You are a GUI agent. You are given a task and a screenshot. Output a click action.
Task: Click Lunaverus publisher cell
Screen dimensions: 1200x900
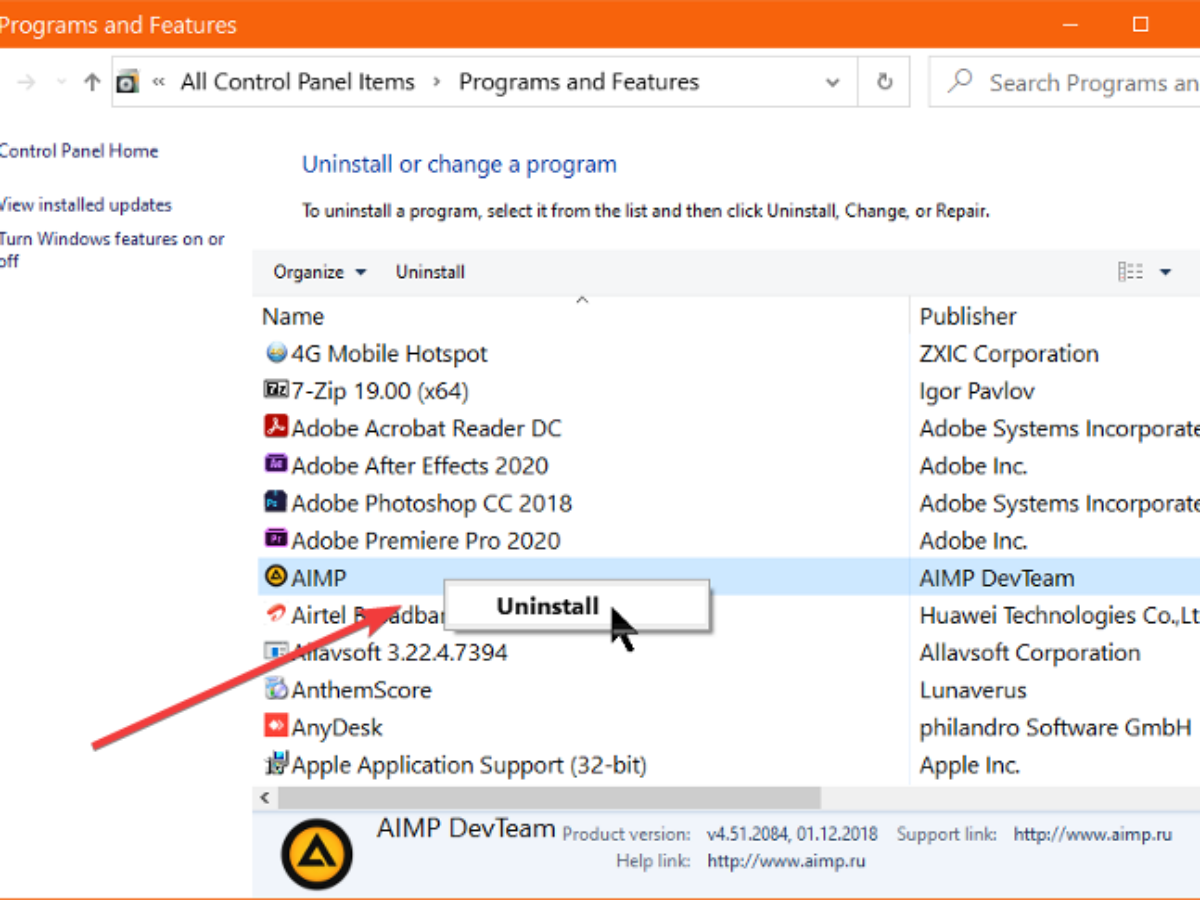(973, 689)
